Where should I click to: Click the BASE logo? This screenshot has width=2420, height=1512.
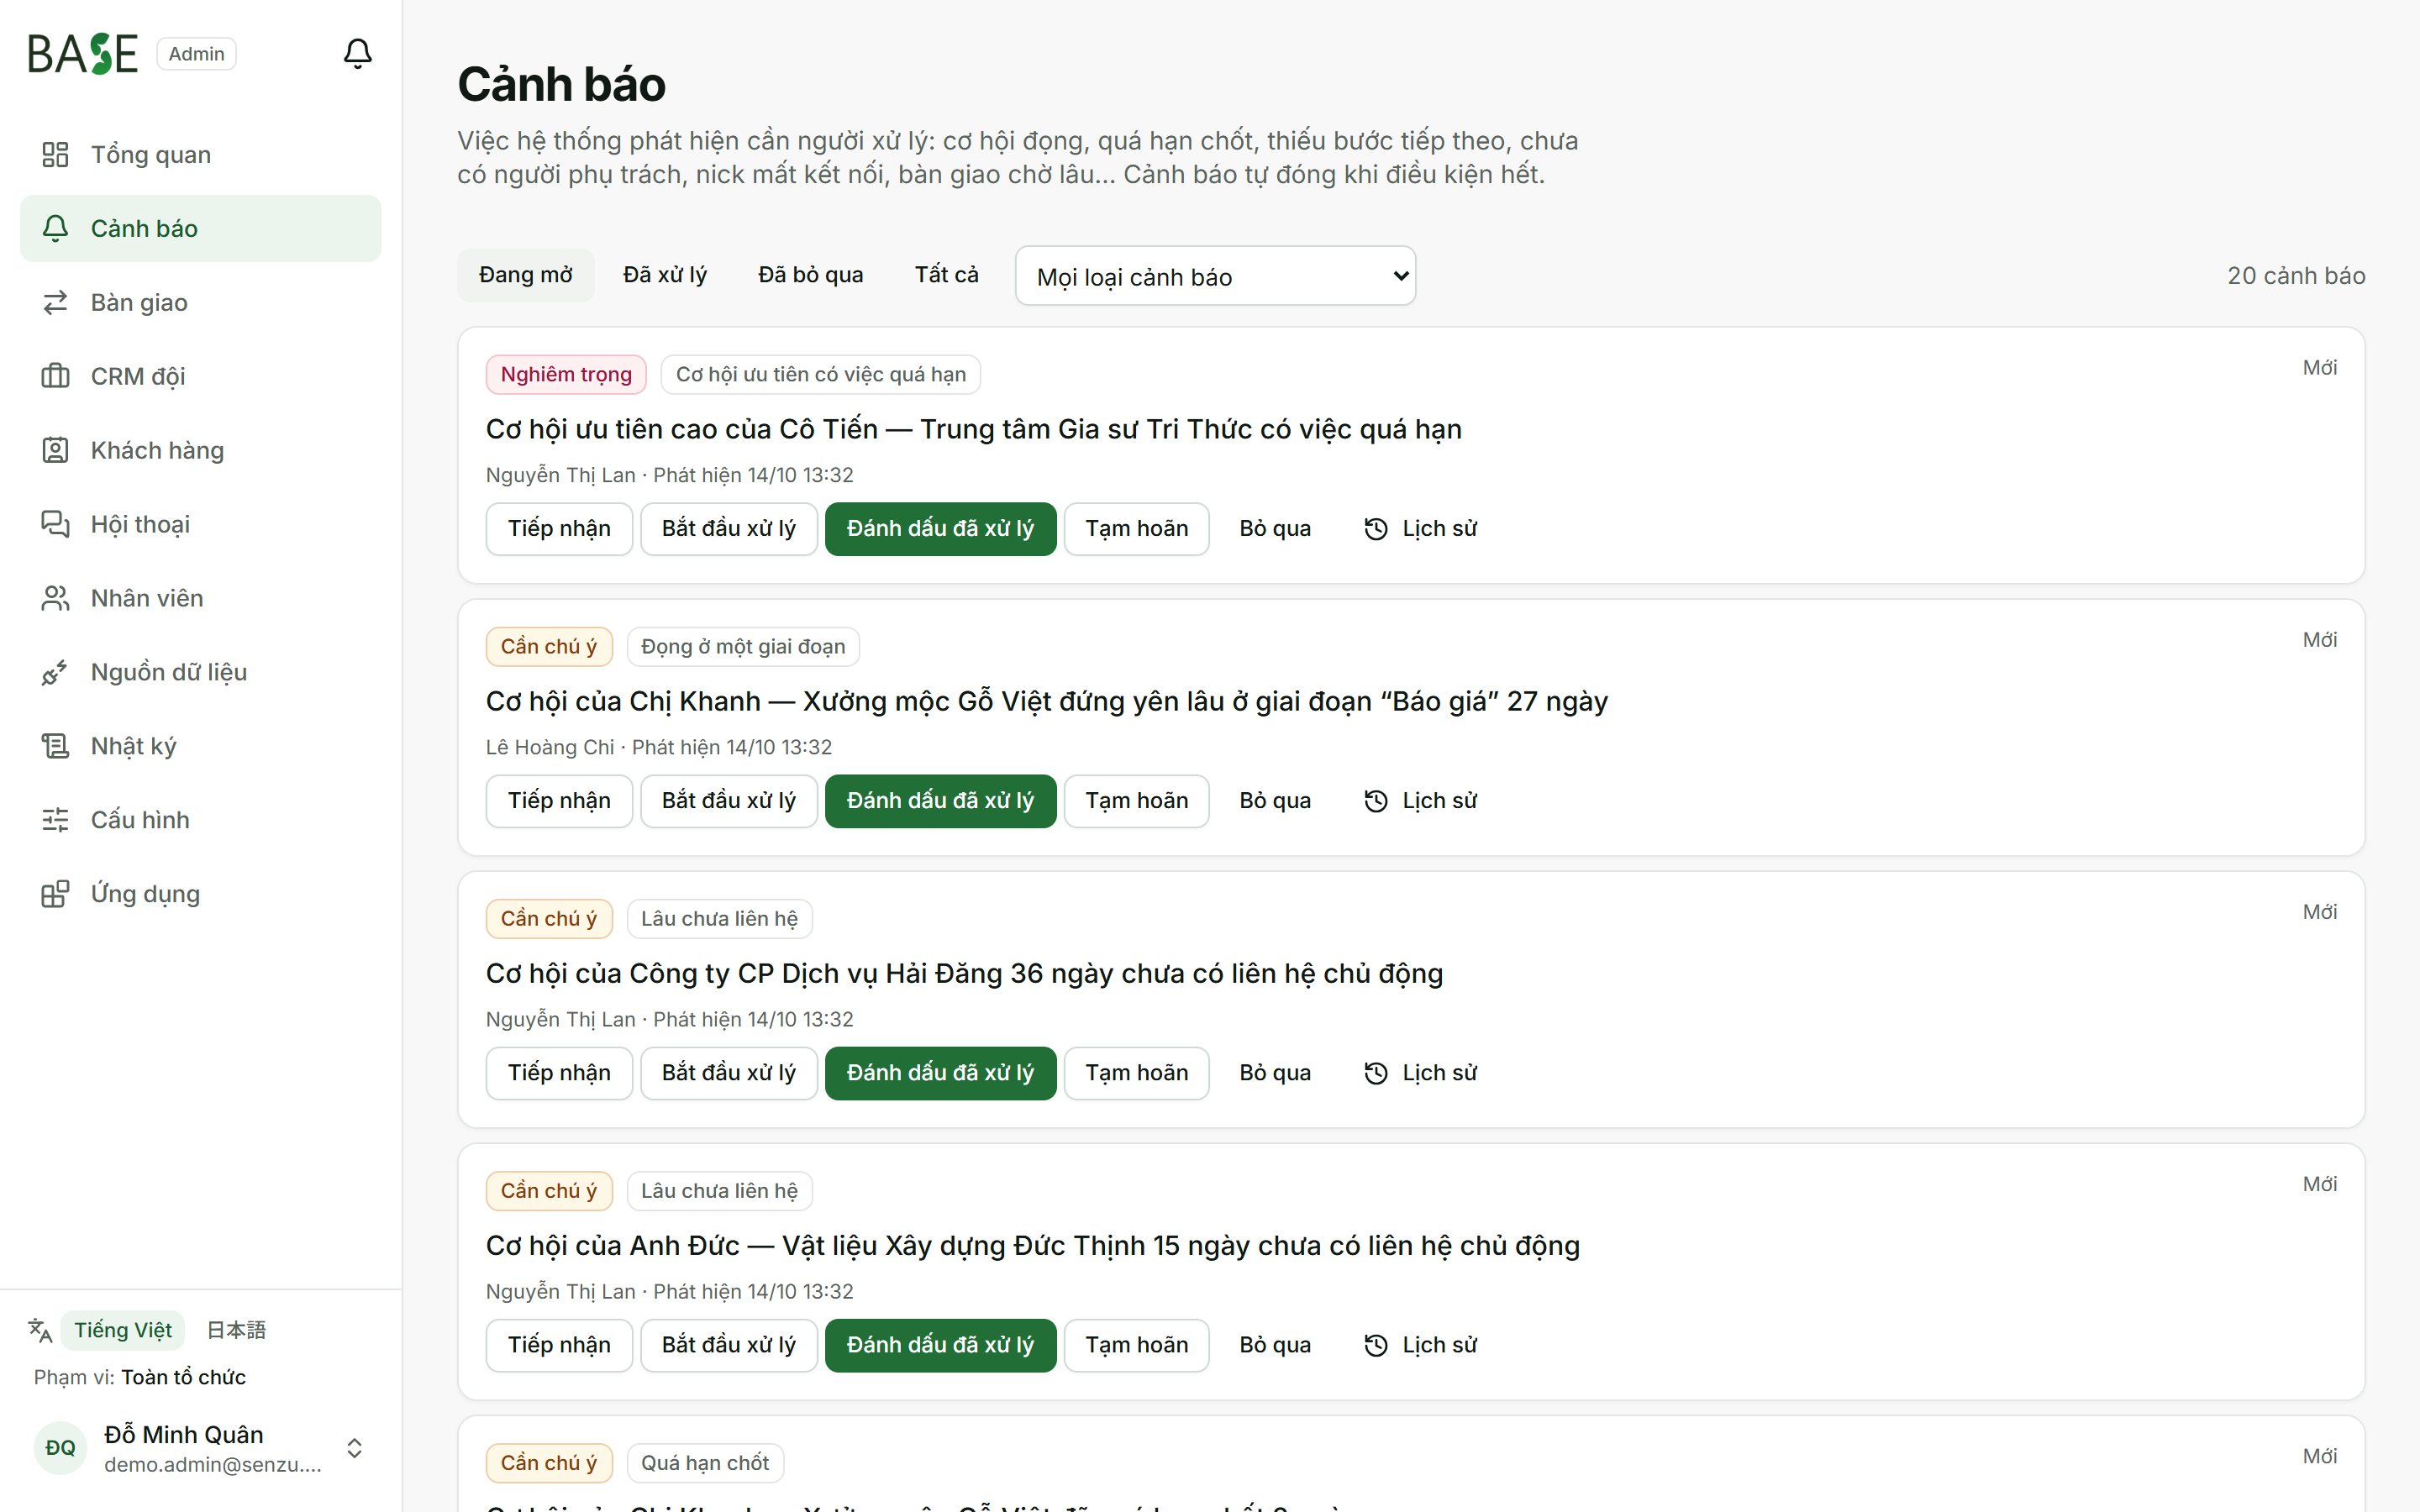coord(82,54)
